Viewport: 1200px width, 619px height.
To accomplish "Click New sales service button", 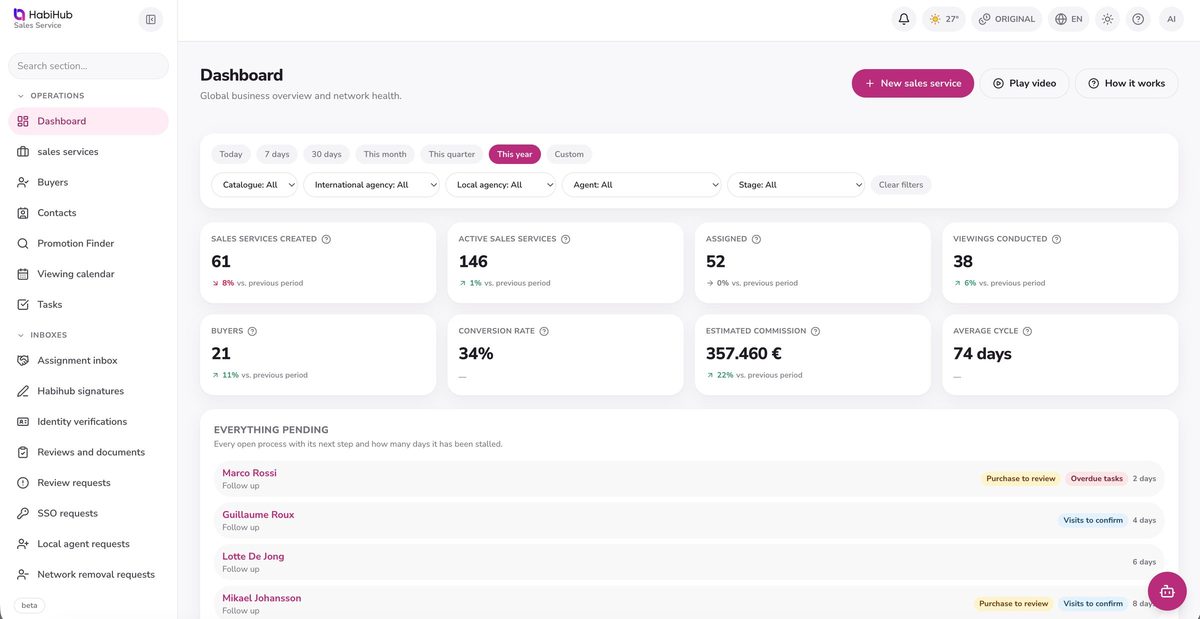I will (913, 83).
